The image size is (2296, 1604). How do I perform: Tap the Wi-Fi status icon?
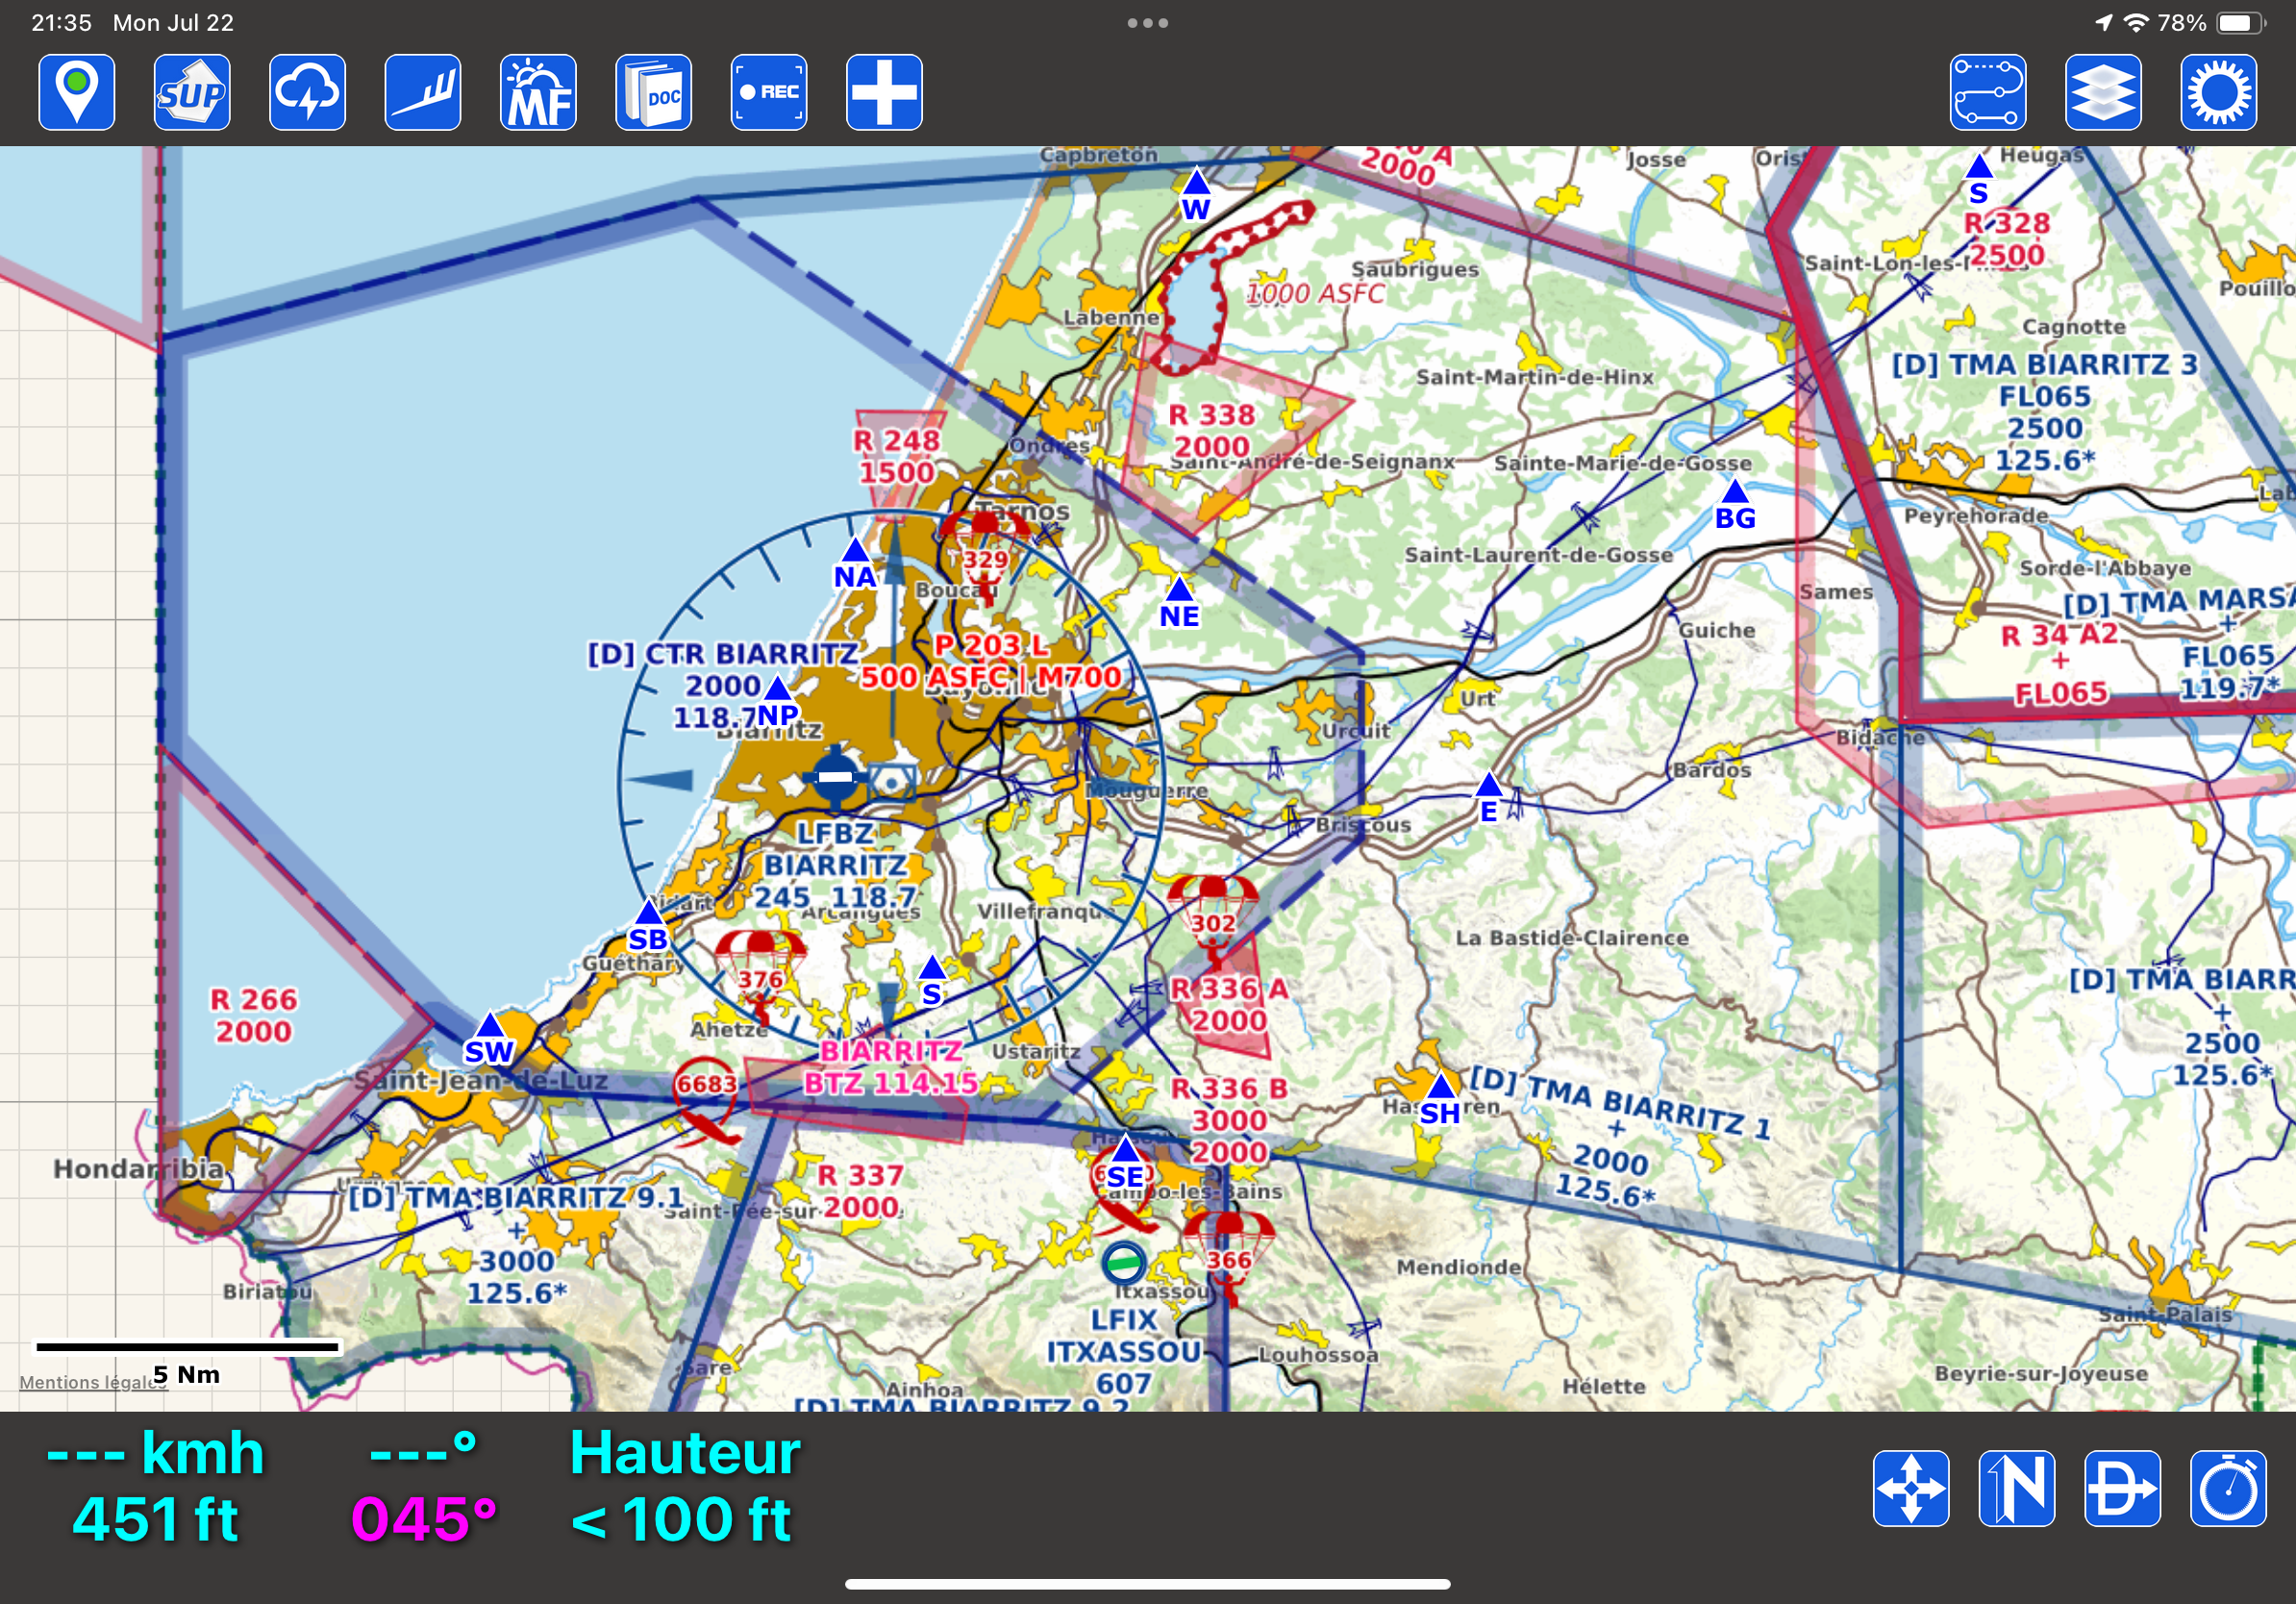(2135, 22)
